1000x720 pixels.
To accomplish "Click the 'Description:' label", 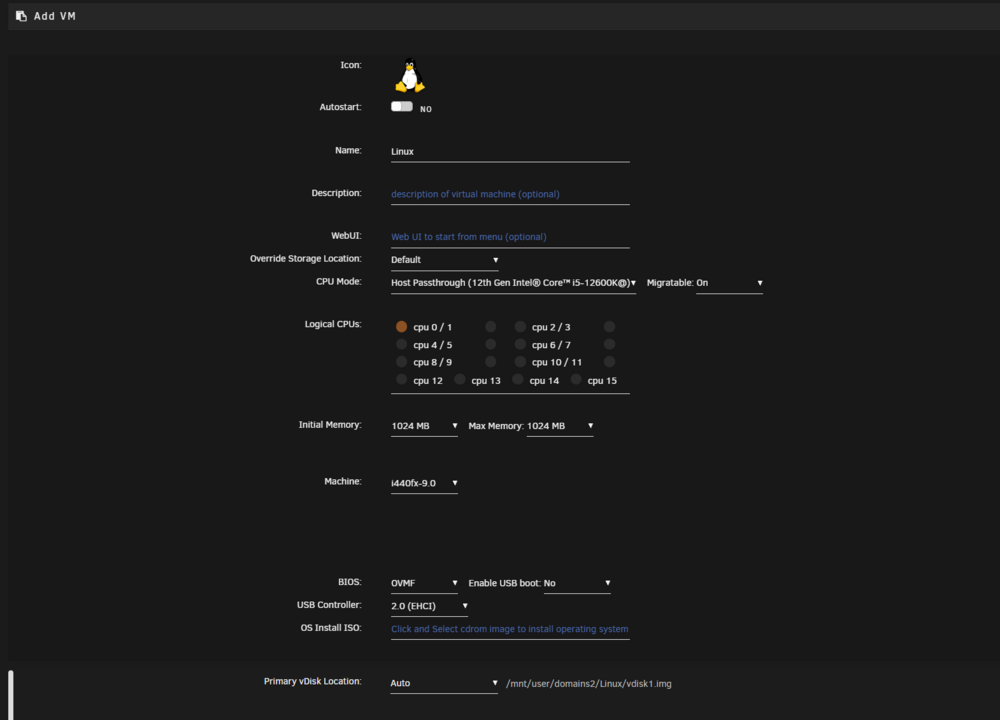I will (x=336, y=193).
